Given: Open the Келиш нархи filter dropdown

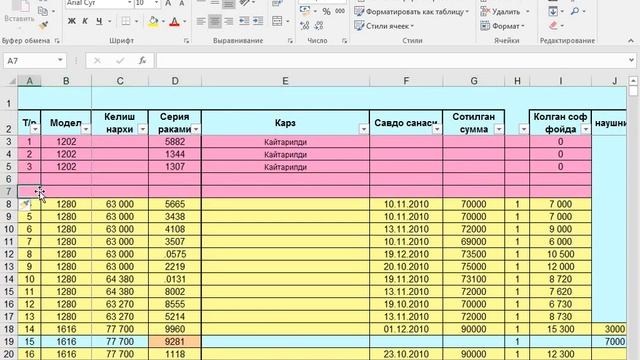Looking at the screenshot, I should [x=142, y=129].
